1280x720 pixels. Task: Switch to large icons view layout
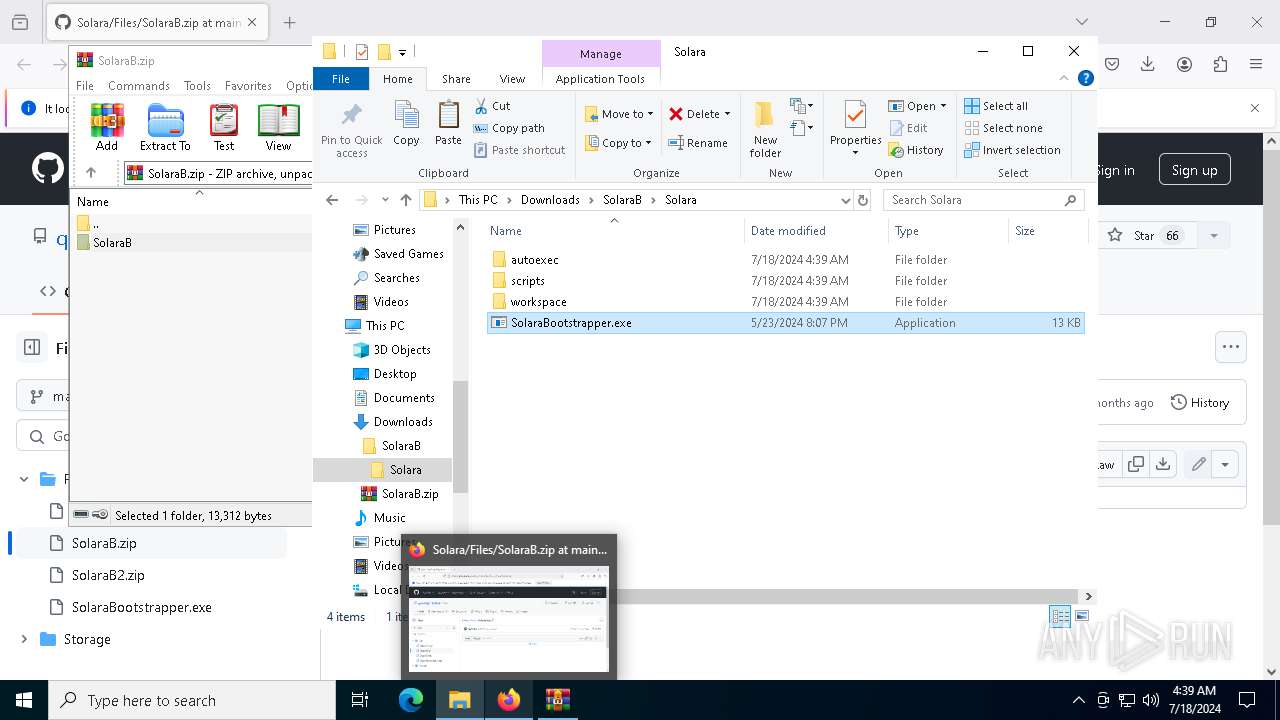pyautogui.click(x=1081, y=616)
